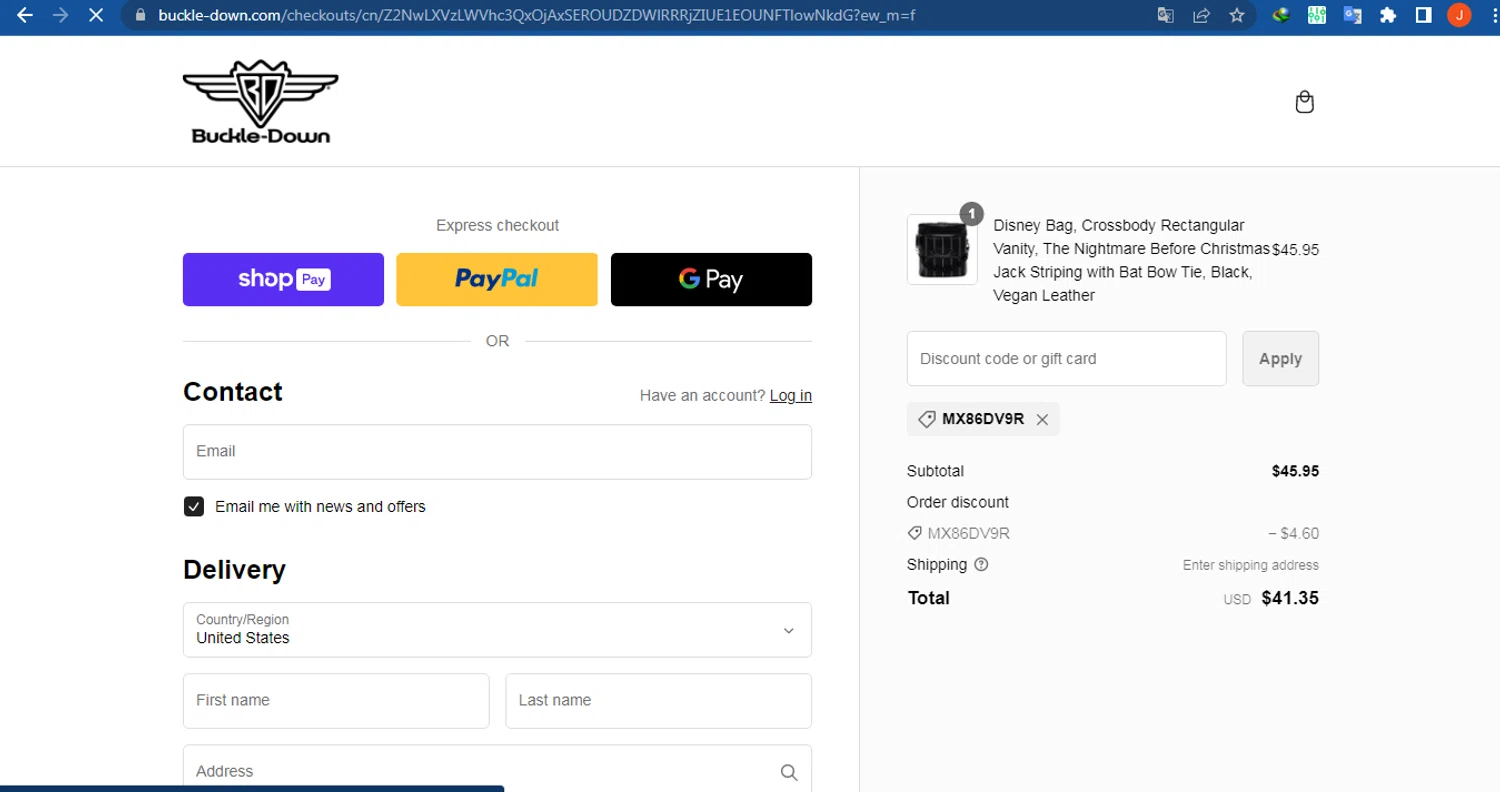Pay with Shop Pay

click(283, 279)
